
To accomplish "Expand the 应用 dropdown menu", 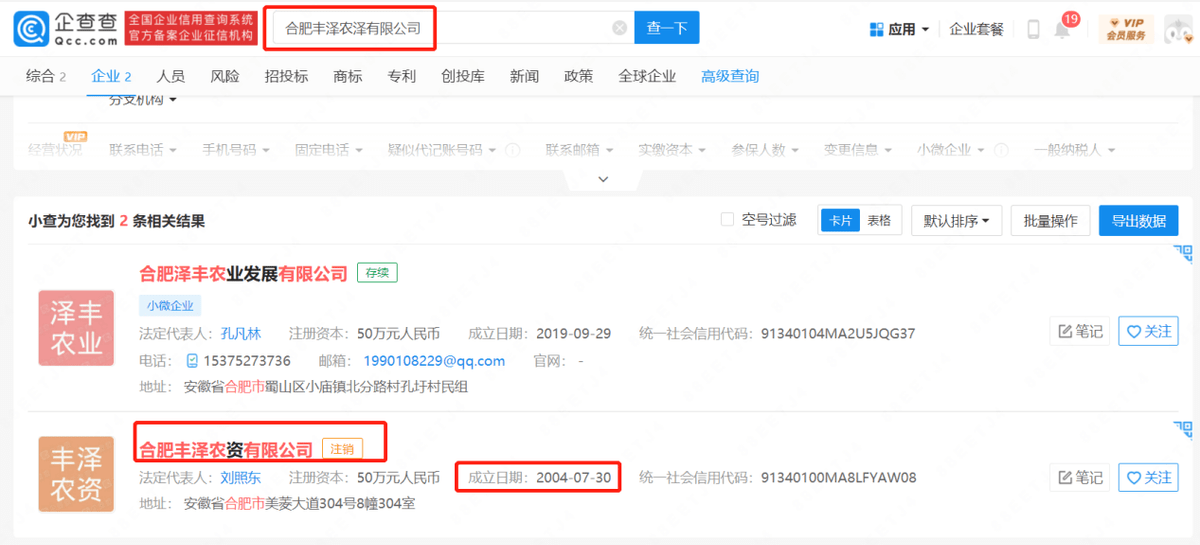I will (x=900, y=29).
